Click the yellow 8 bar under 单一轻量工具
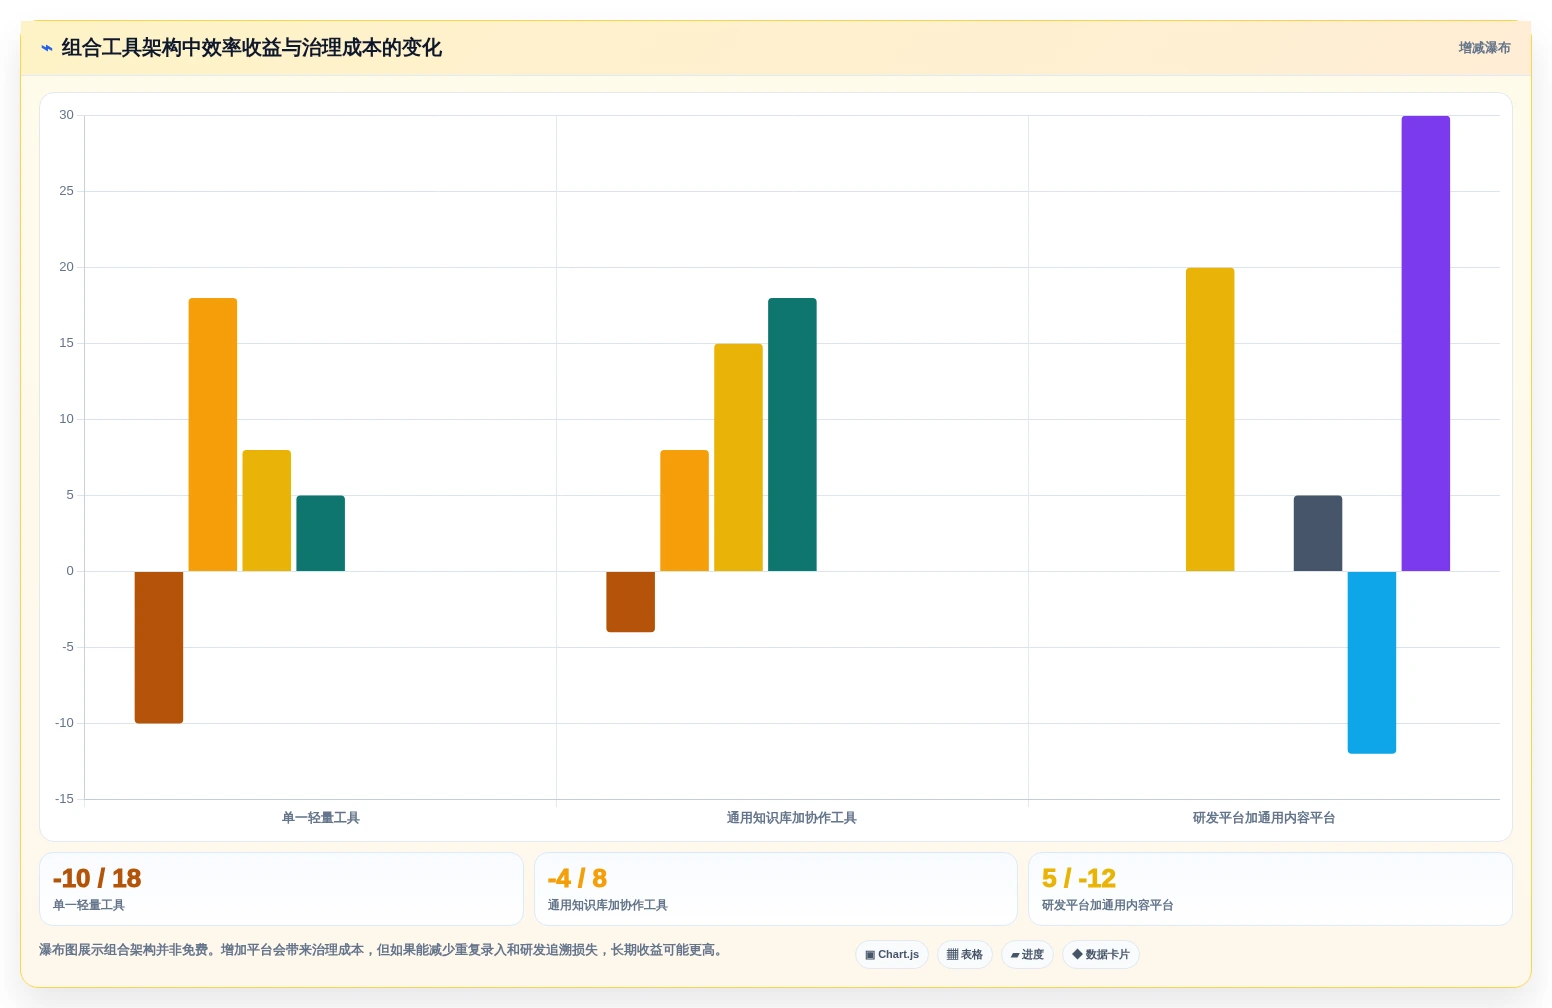The width and height of the screenshot is (1552, 1008). tap(267, 510)
